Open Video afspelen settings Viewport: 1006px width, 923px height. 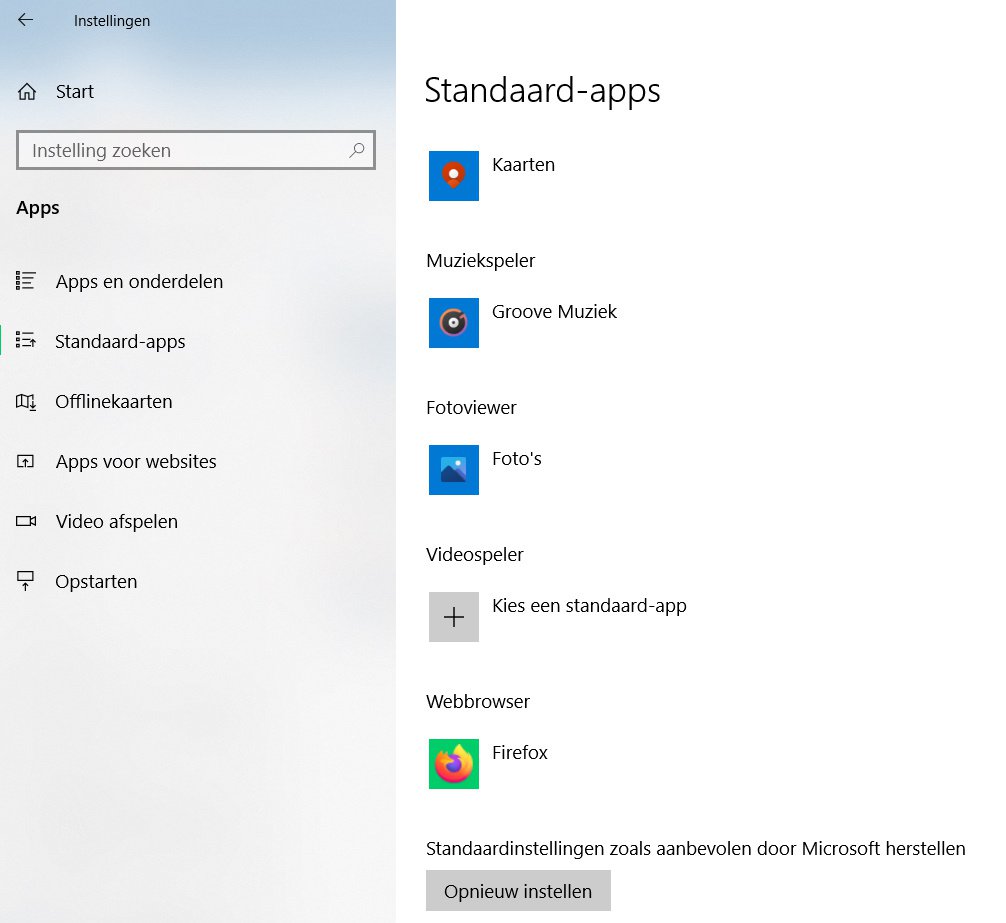(x=117, y=521)
